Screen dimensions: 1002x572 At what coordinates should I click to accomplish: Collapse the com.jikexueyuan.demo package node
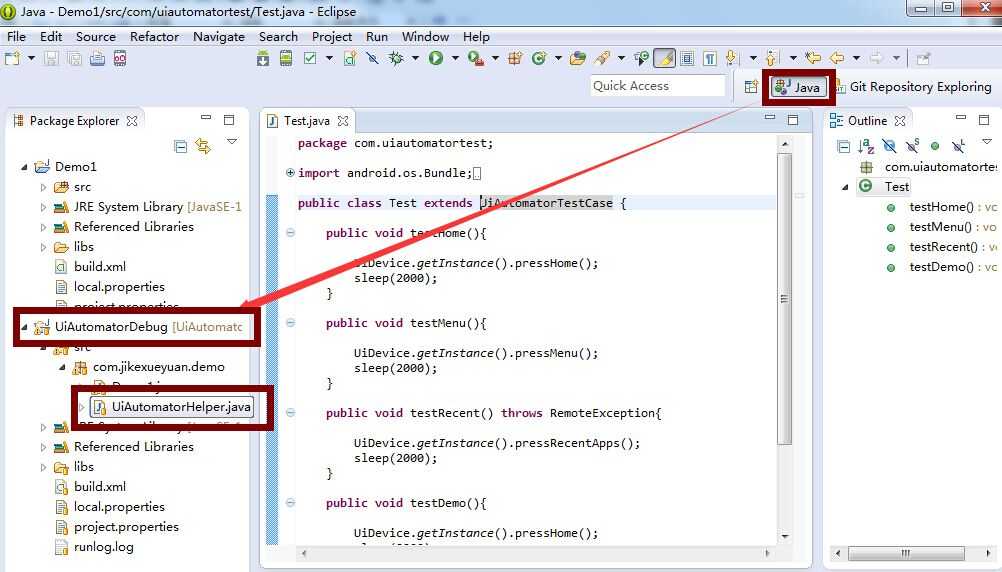coord(63,367)
